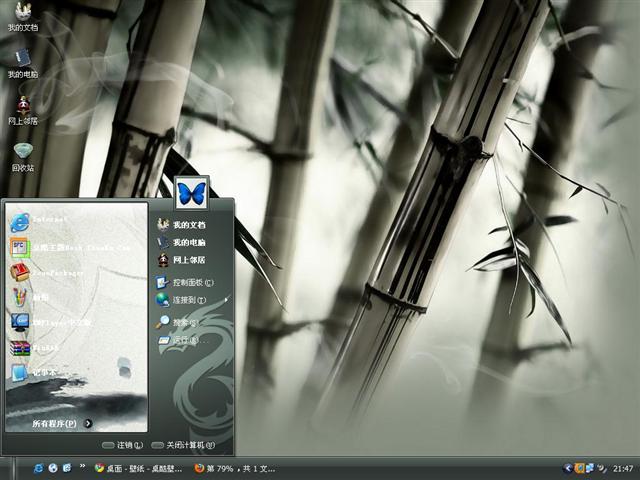Switch to 桌面-壁纸 Chrome taskbar window
The width and height of the screenshot is (640, 480).
139,469
